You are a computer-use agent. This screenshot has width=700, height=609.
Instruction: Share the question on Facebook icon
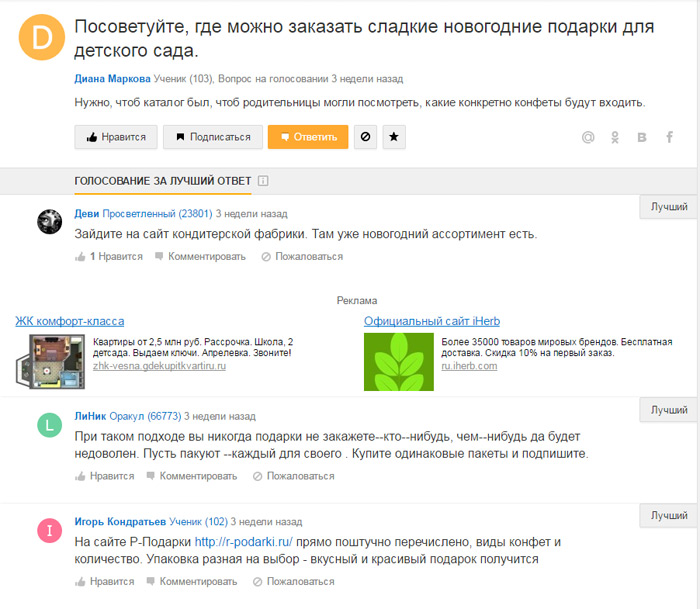click(669, 137)
